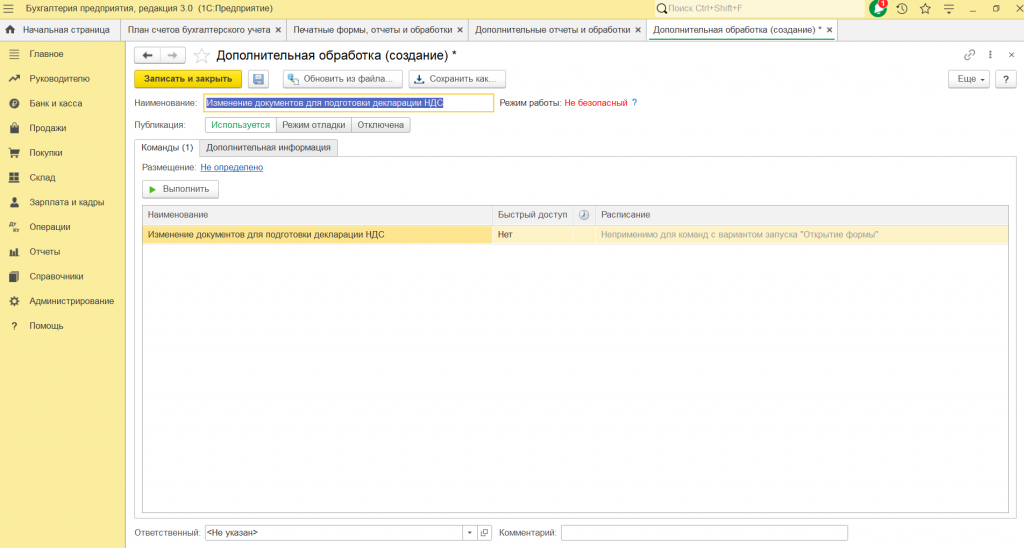Open Банк и касса section
The image size is (1024, 548).
point(56,104)
